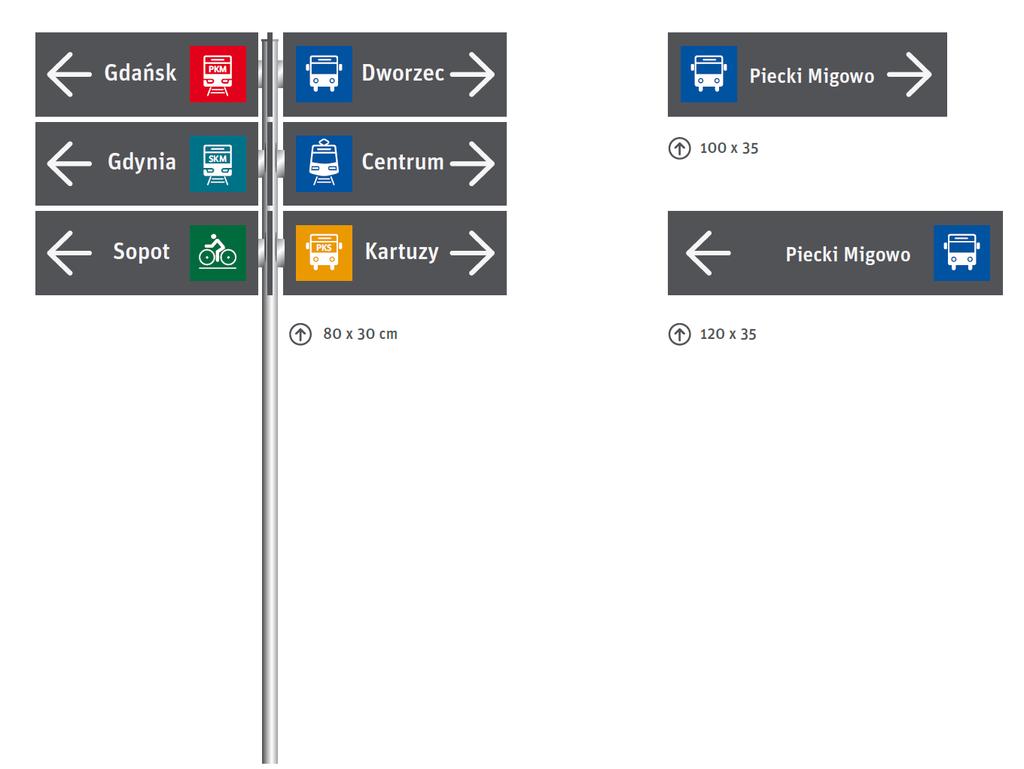Click the green bicycle icon
The height and width of the screenshot is (769, 1024).
point(217,252)
